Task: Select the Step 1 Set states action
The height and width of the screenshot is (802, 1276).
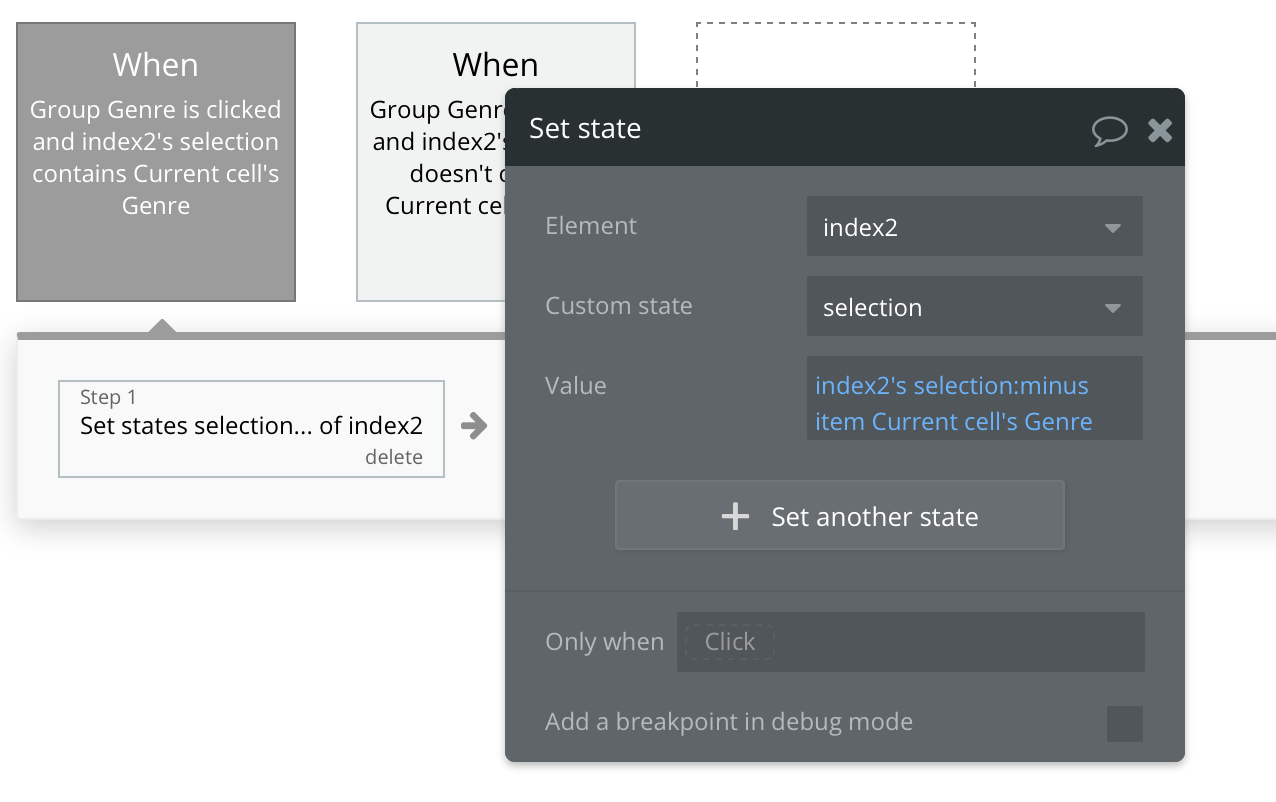Action: pos(251,426)
